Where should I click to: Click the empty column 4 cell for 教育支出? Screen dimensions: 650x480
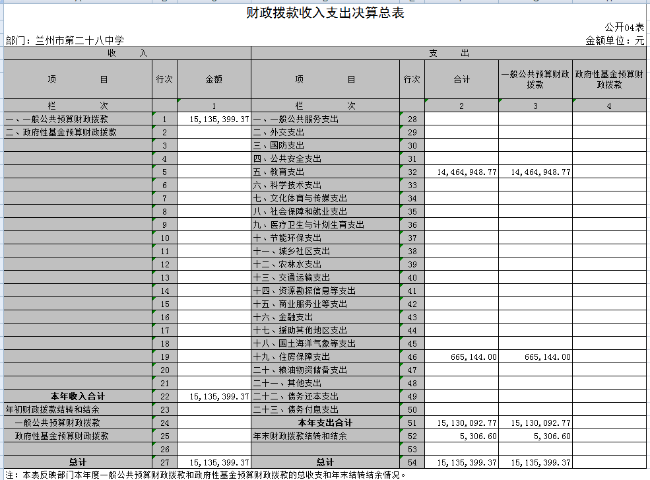[609, 172]
